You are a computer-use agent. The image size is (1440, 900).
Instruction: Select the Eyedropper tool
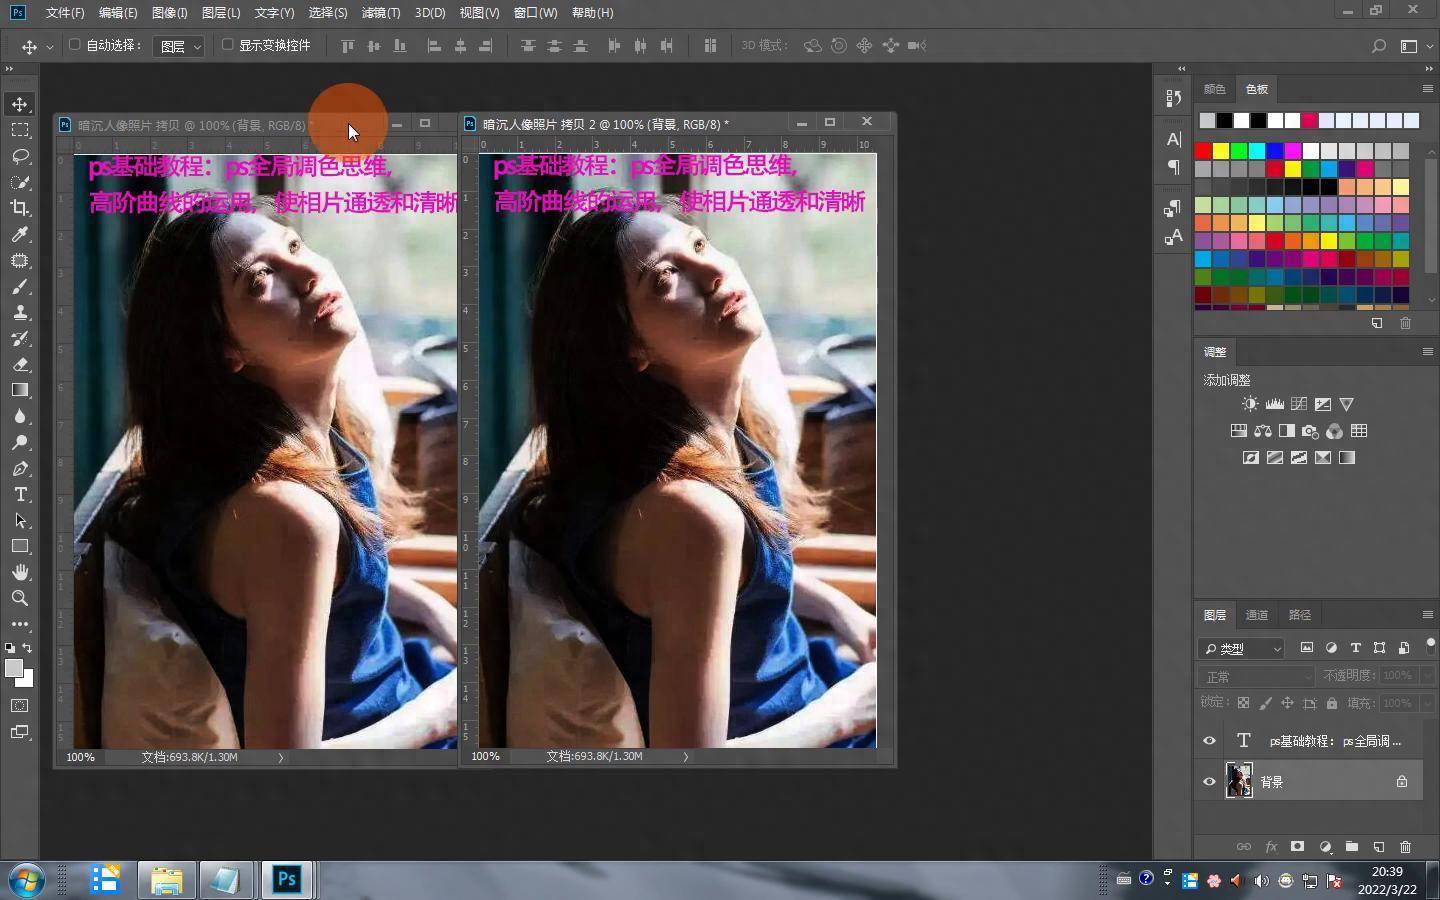coord(20,234)
